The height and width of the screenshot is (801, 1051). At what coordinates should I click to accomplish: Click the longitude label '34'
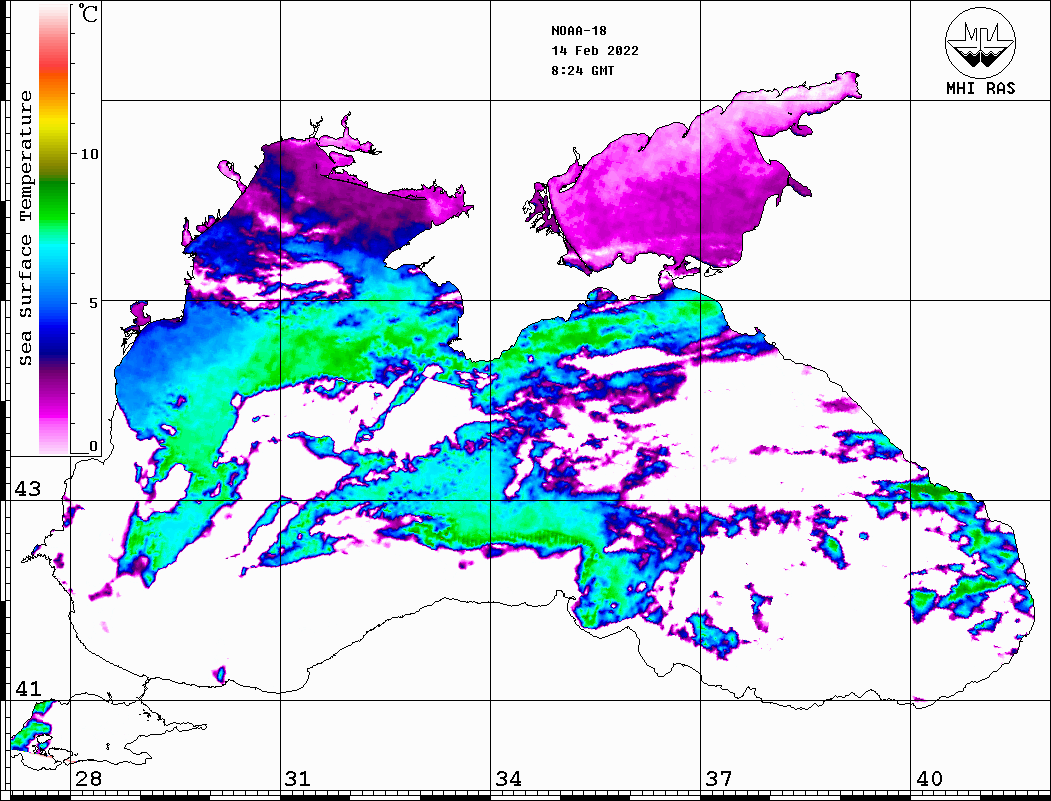coord(509,779)
